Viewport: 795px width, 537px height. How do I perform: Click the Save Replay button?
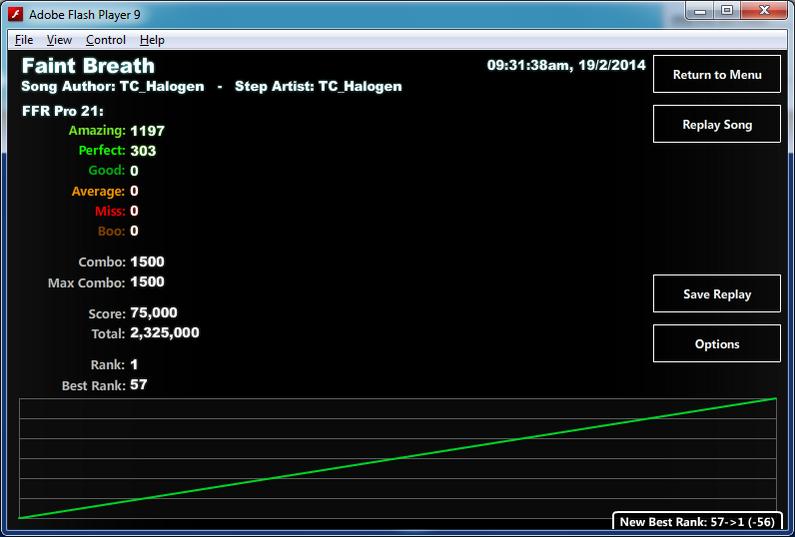coord(716,294)
